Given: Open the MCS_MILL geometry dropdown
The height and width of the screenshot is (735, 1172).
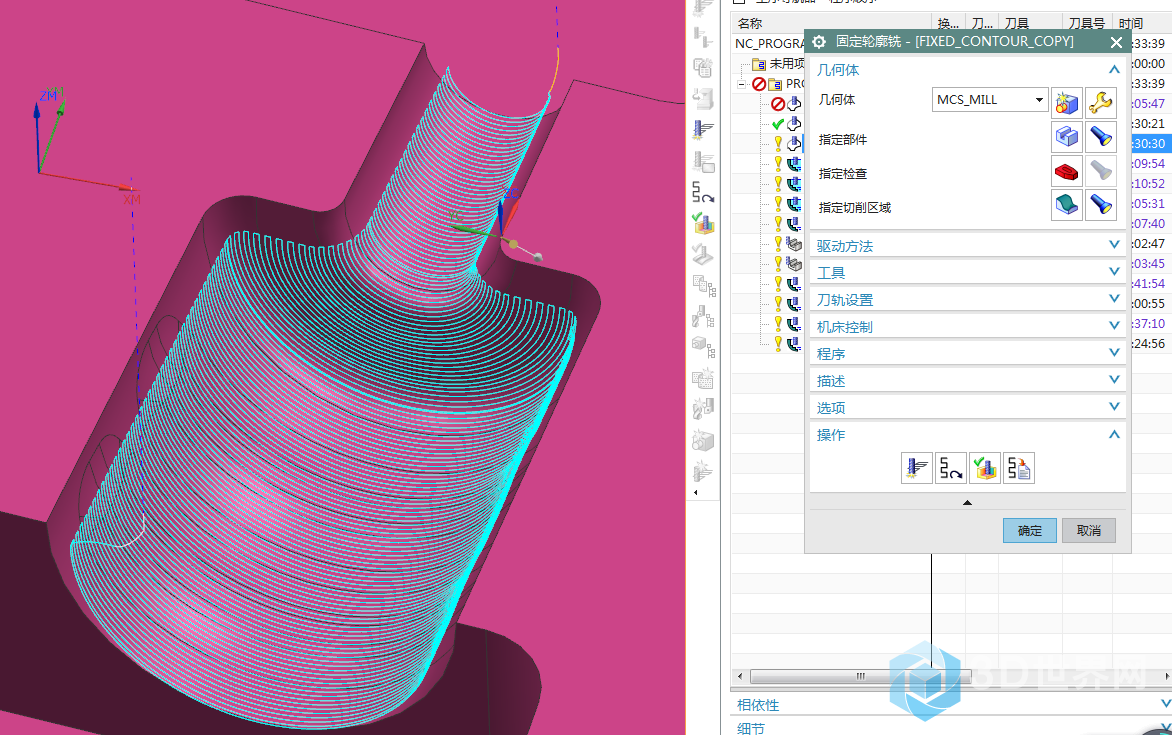Looking at the screenshot, I should pyautogui.click(x=1039, y=99).
